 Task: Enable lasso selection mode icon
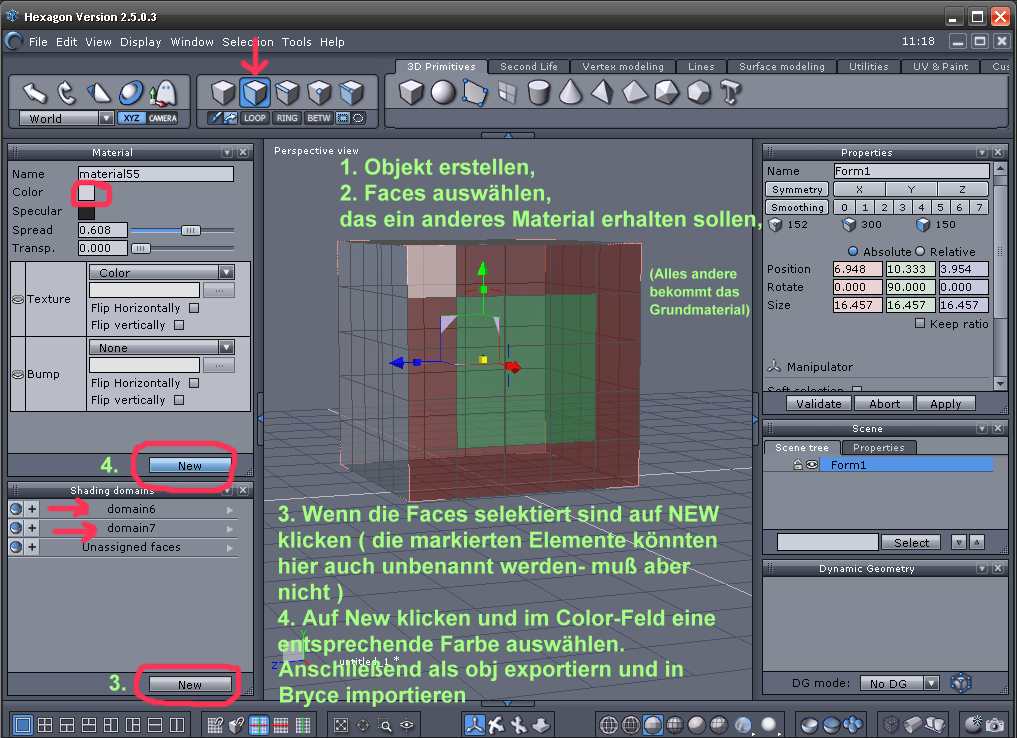(358, 118)
